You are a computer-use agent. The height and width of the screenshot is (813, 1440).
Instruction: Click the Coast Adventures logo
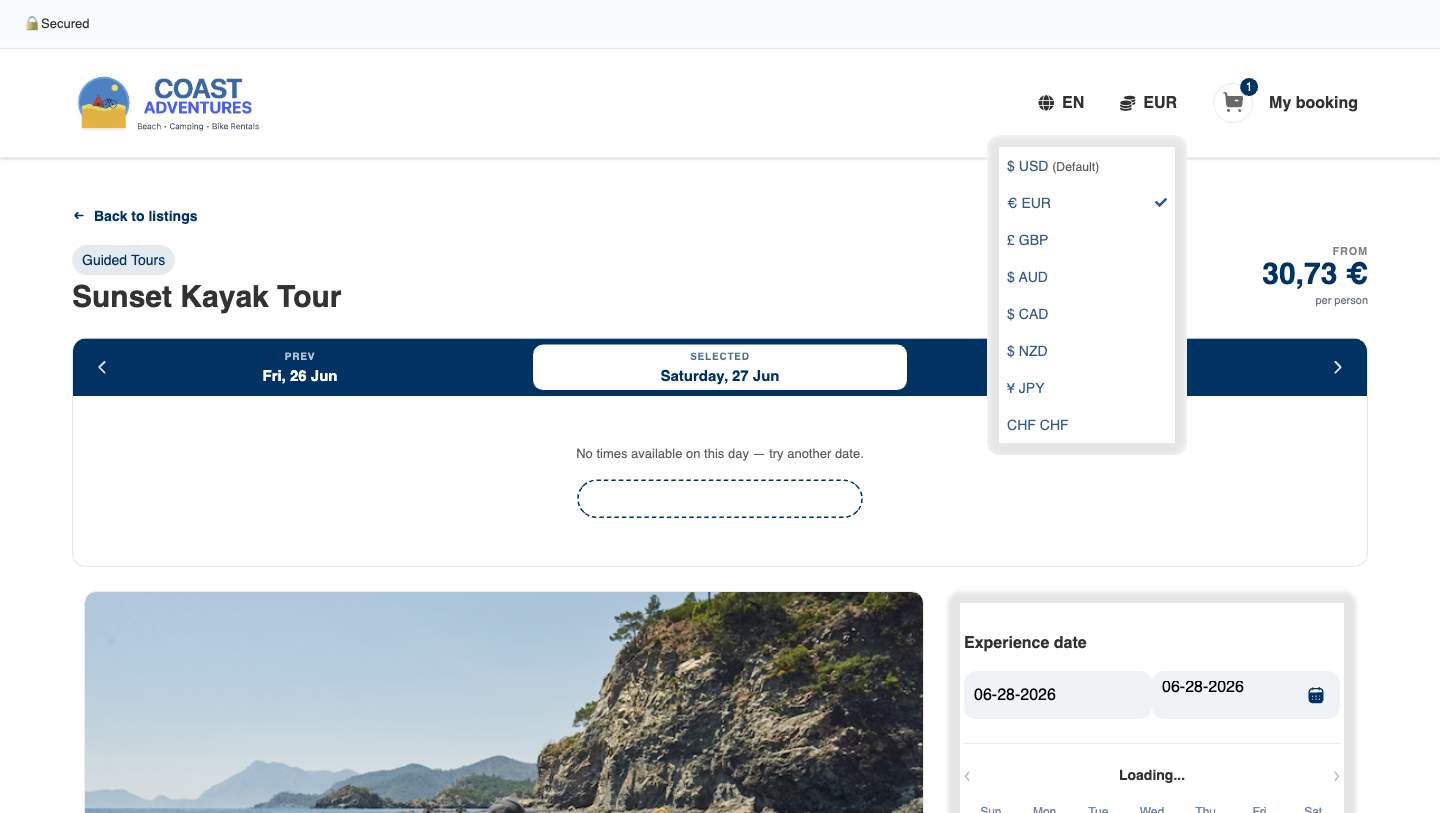168,104
